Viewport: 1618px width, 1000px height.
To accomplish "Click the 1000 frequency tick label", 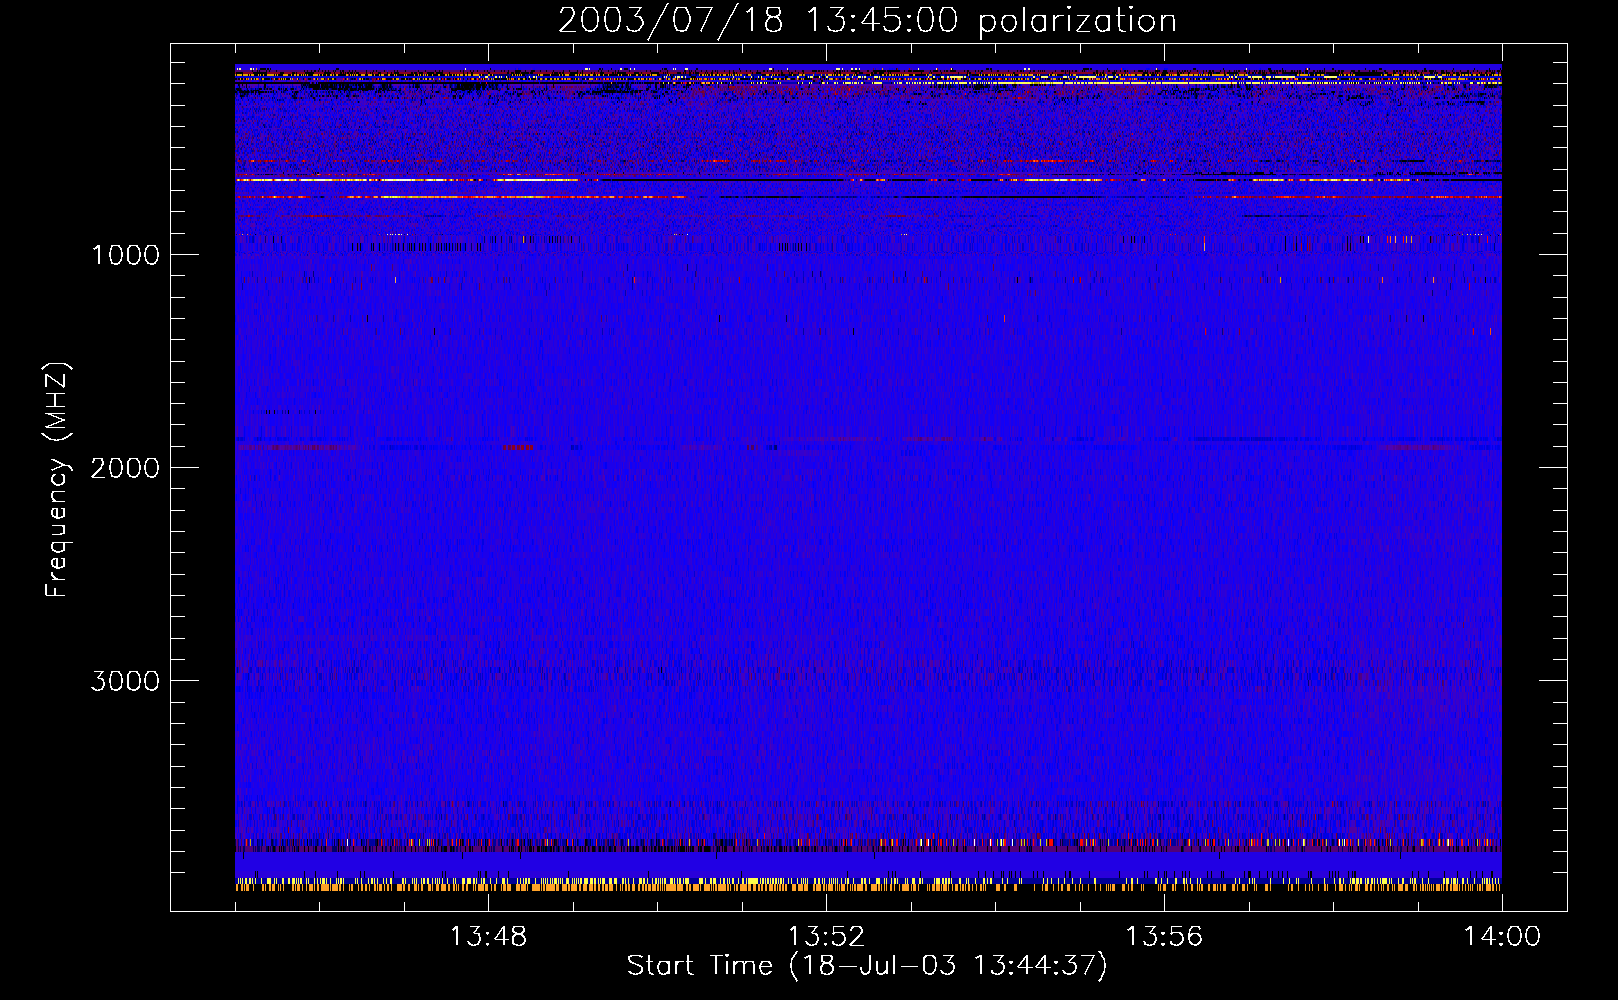I will coord(125,255).
